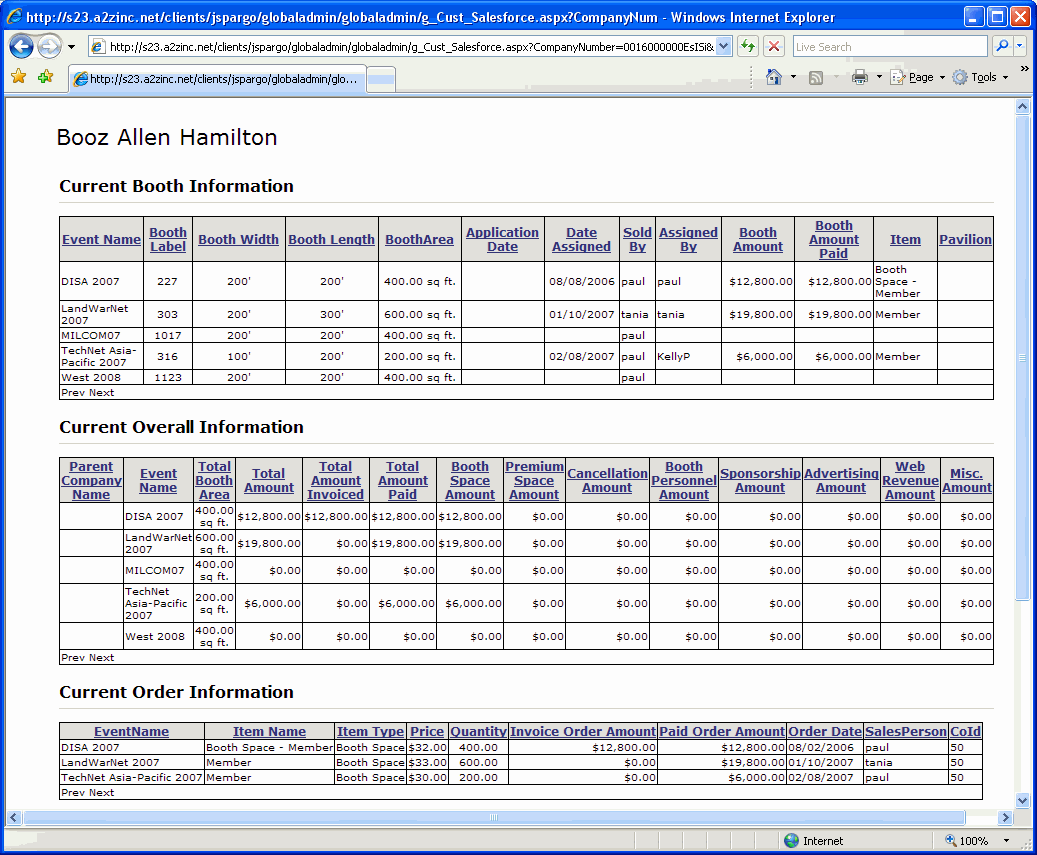This screenshot has width=1037, height=855.
Task: Open recent pages dropdown beside Forward button
Action: pos(71,47)
